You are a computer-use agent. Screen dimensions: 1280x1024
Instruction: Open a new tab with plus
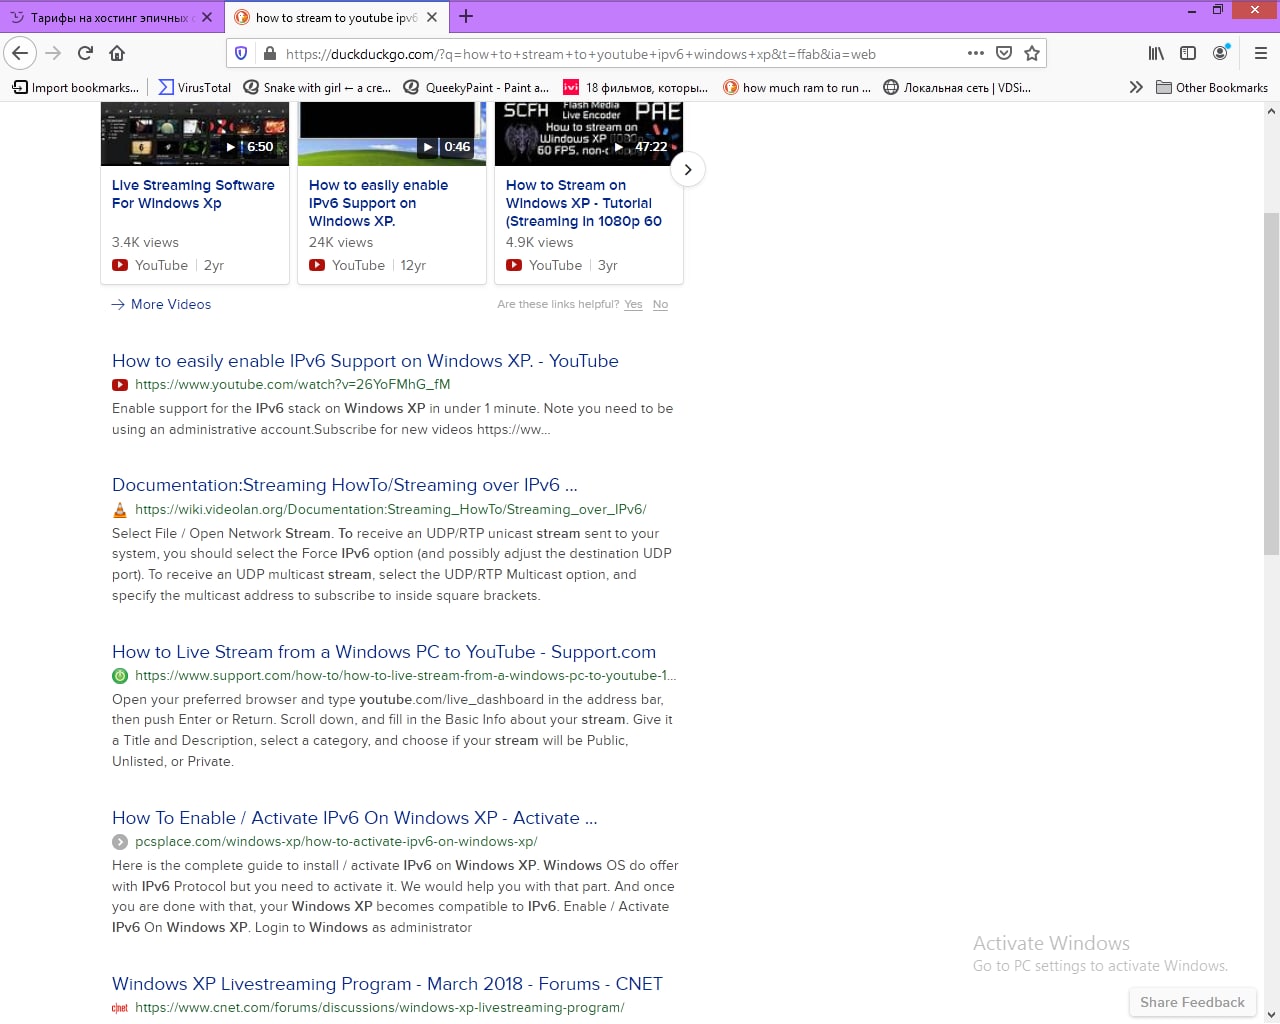[466, 16]
